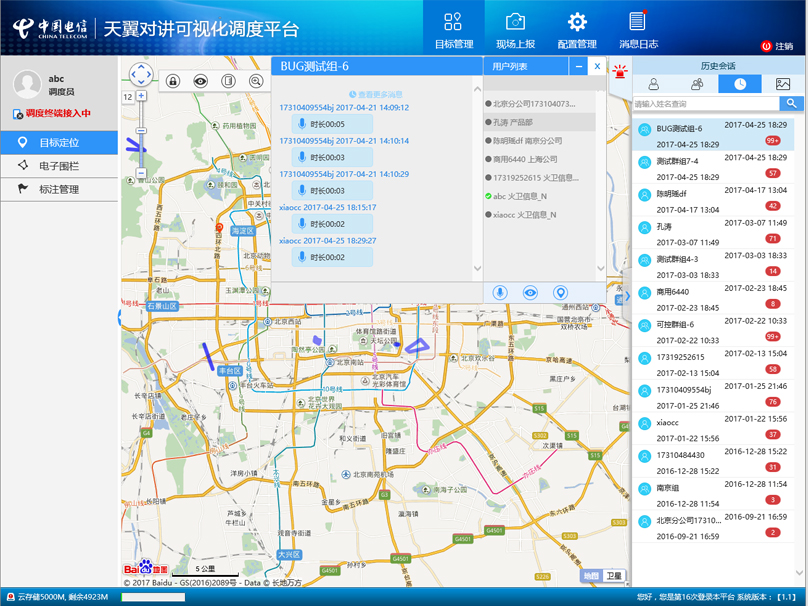Image resolution: width=808 pixels, height=606 pixels.
Task: Select 目标定位 in sidebar
Action: pyautogui.click(x=59, y=142)
